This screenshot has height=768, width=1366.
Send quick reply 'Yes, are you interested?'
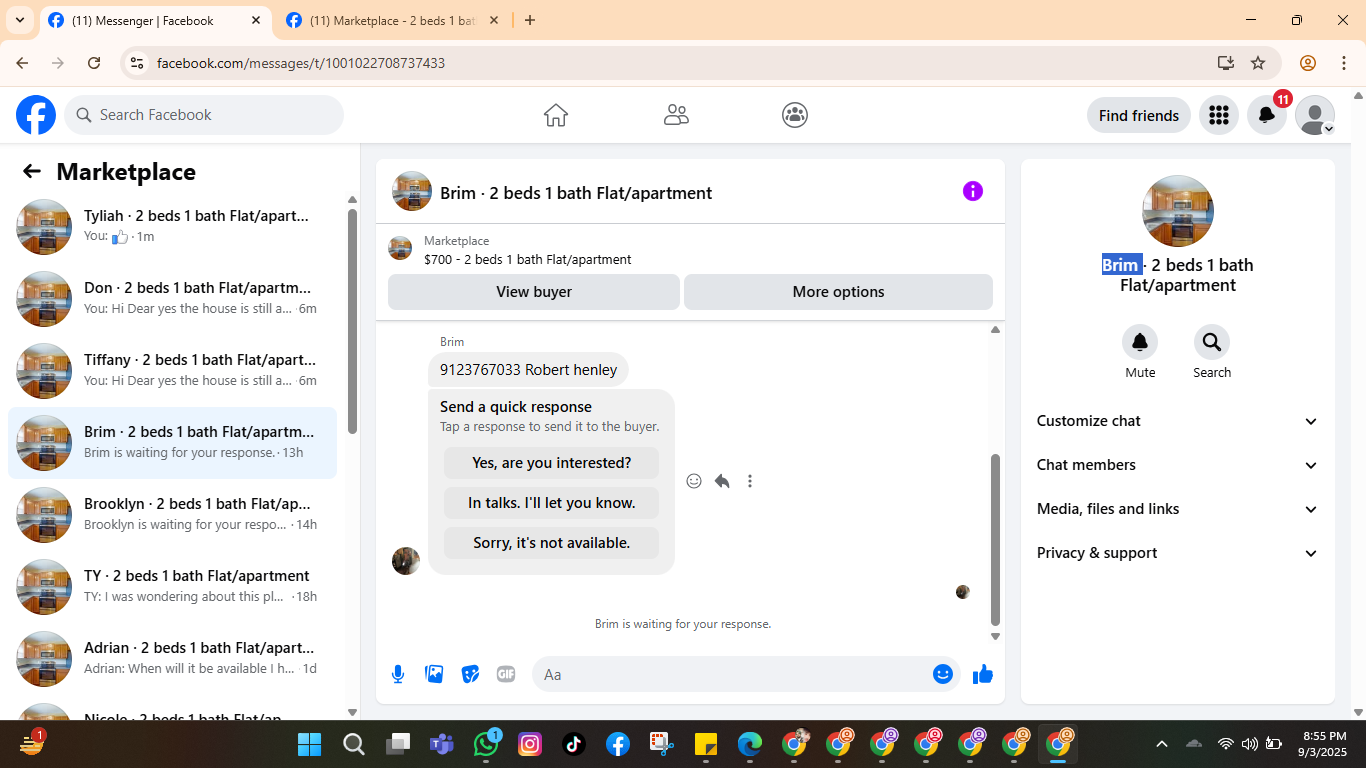click(552, 463)
